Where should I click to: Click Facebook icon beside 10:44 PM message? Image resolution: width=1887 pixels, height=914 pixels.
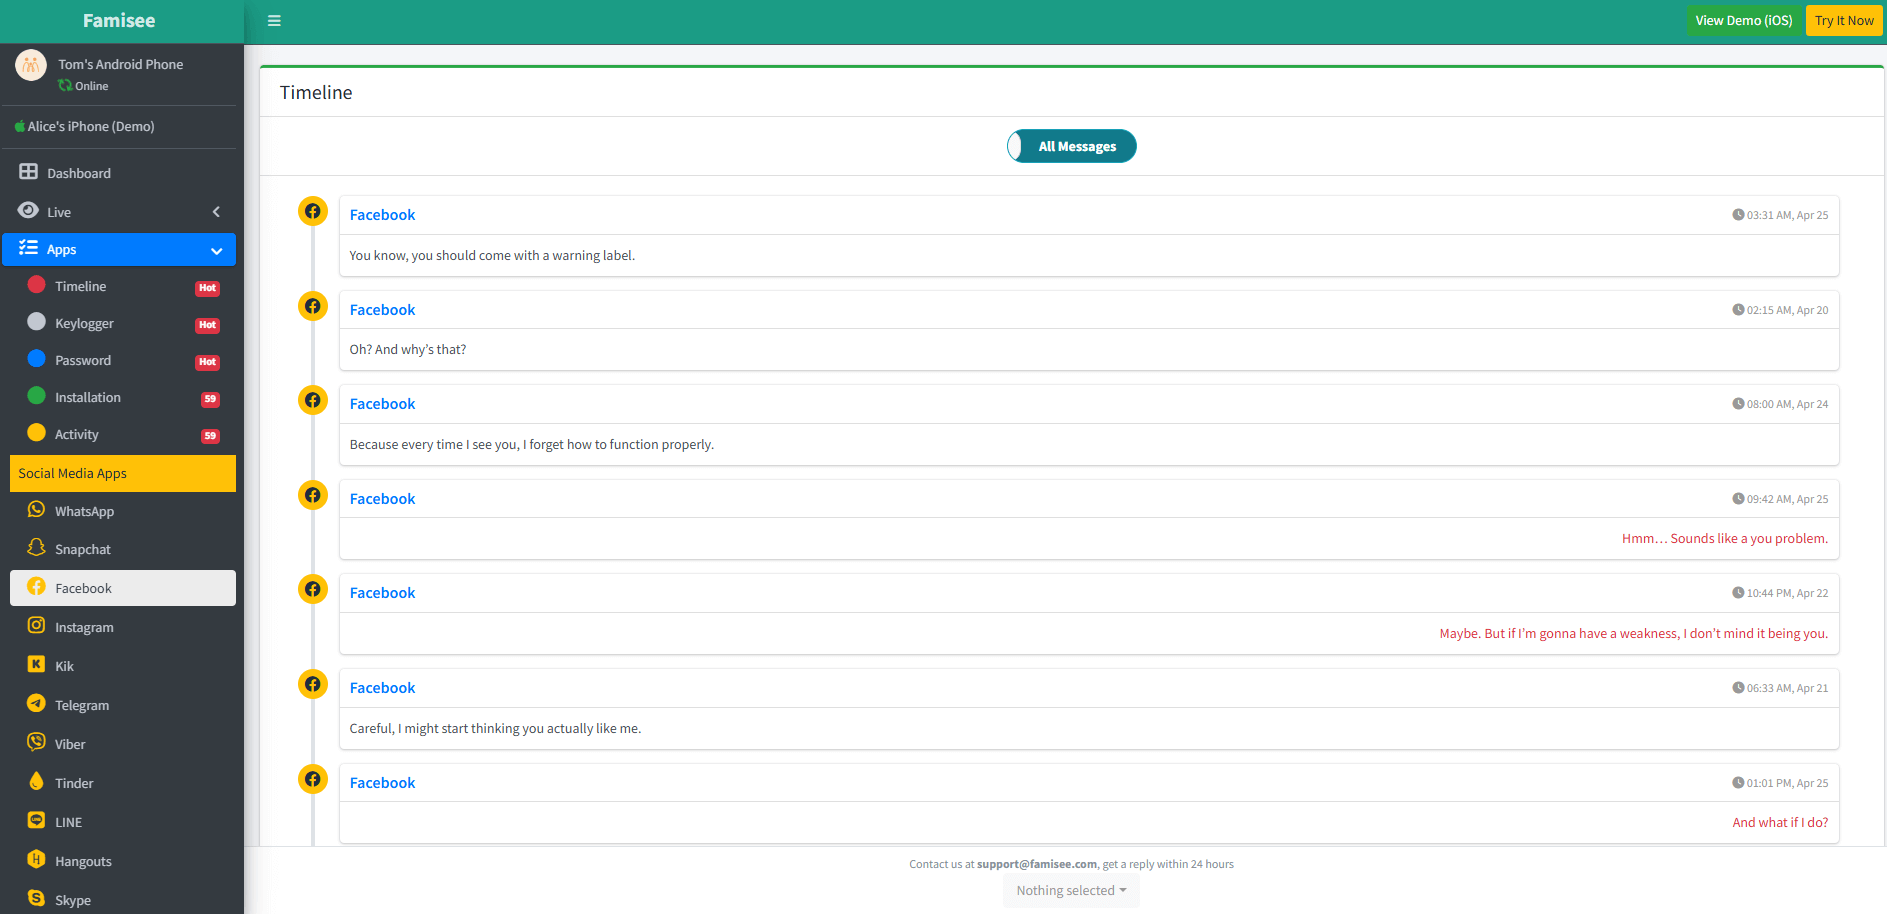(x=313, y=589)
